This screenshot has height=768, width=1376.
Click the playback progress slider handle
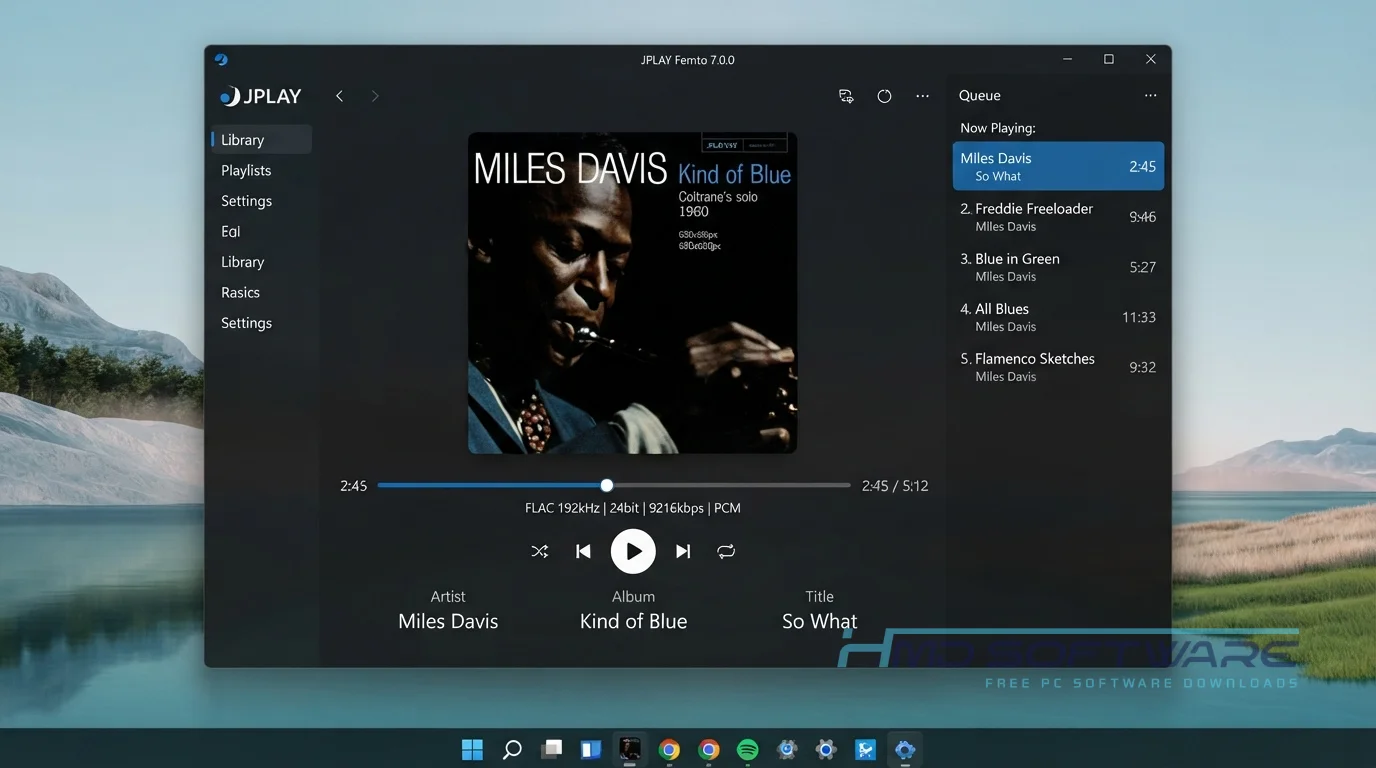click(x=607, y=485)
